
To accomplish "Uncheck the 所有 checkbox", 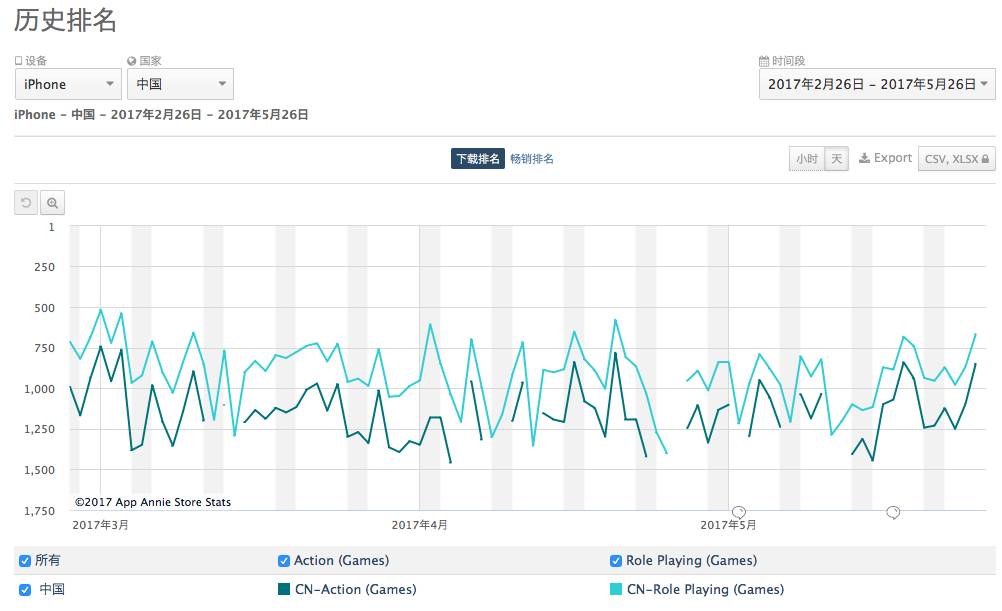I will (25, 561).
